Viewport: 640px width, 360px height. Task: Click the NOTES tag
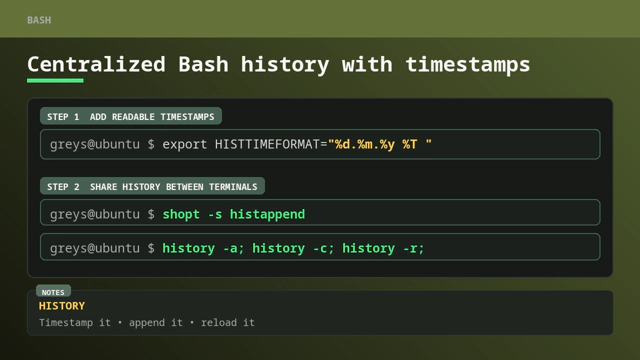coord(53,292)
